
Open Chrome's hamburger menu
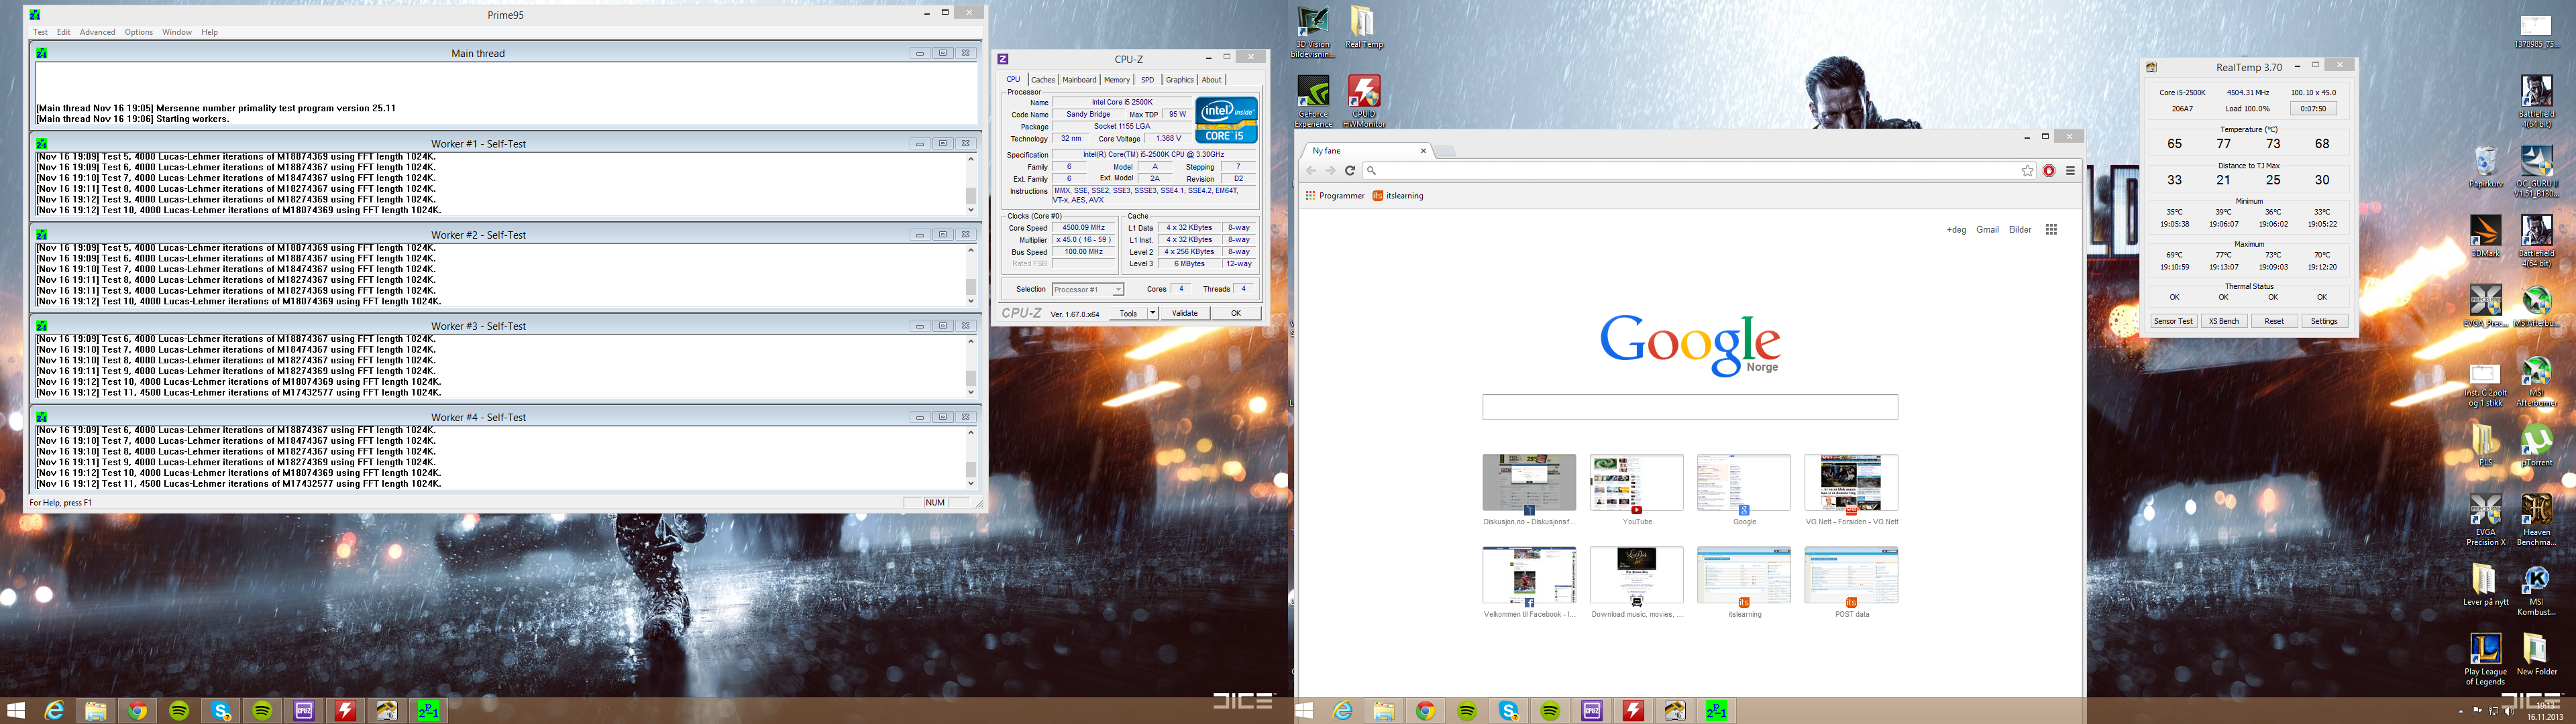(x=2070, y=171)
